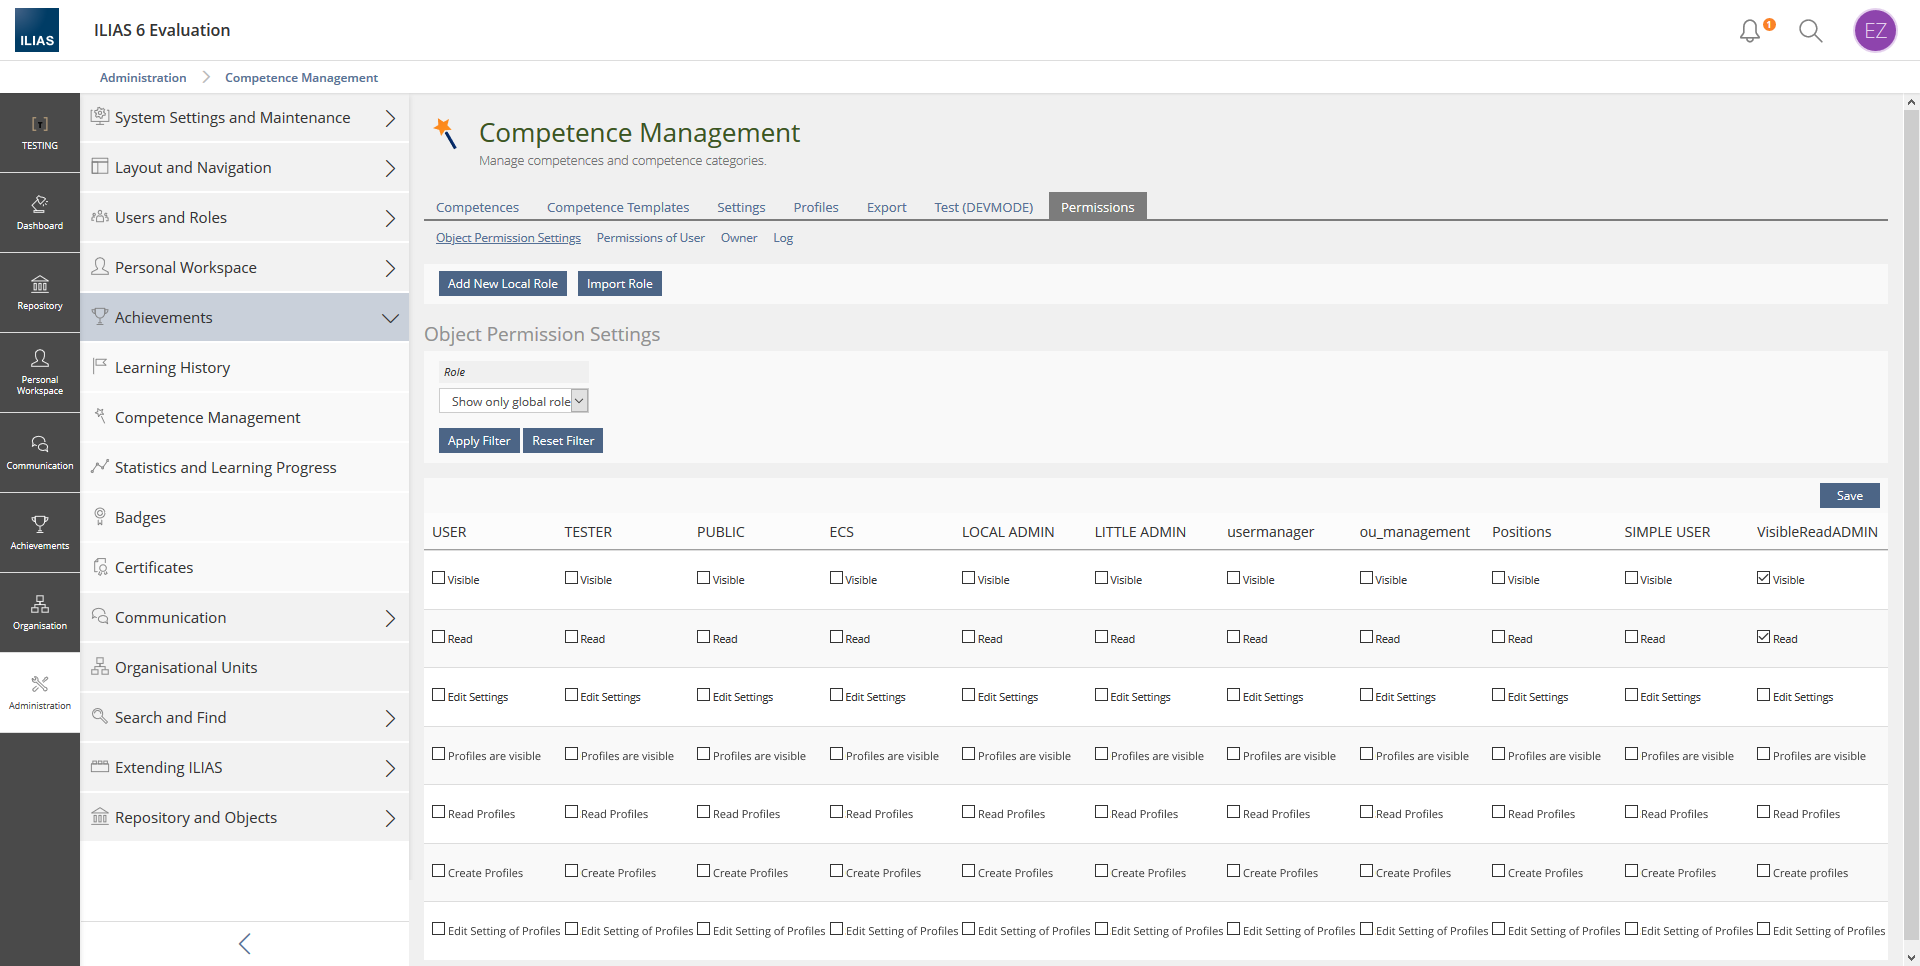Uncheck Visible for VisibleReadADMIN role

[x=1763, y=578]
